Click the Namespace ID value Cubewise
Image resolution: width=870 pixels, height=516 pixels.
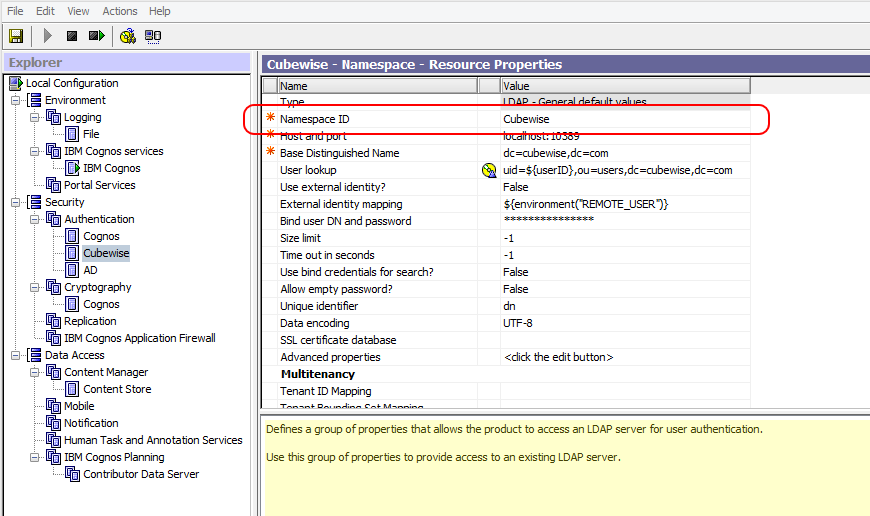click(x=526, y=119)
